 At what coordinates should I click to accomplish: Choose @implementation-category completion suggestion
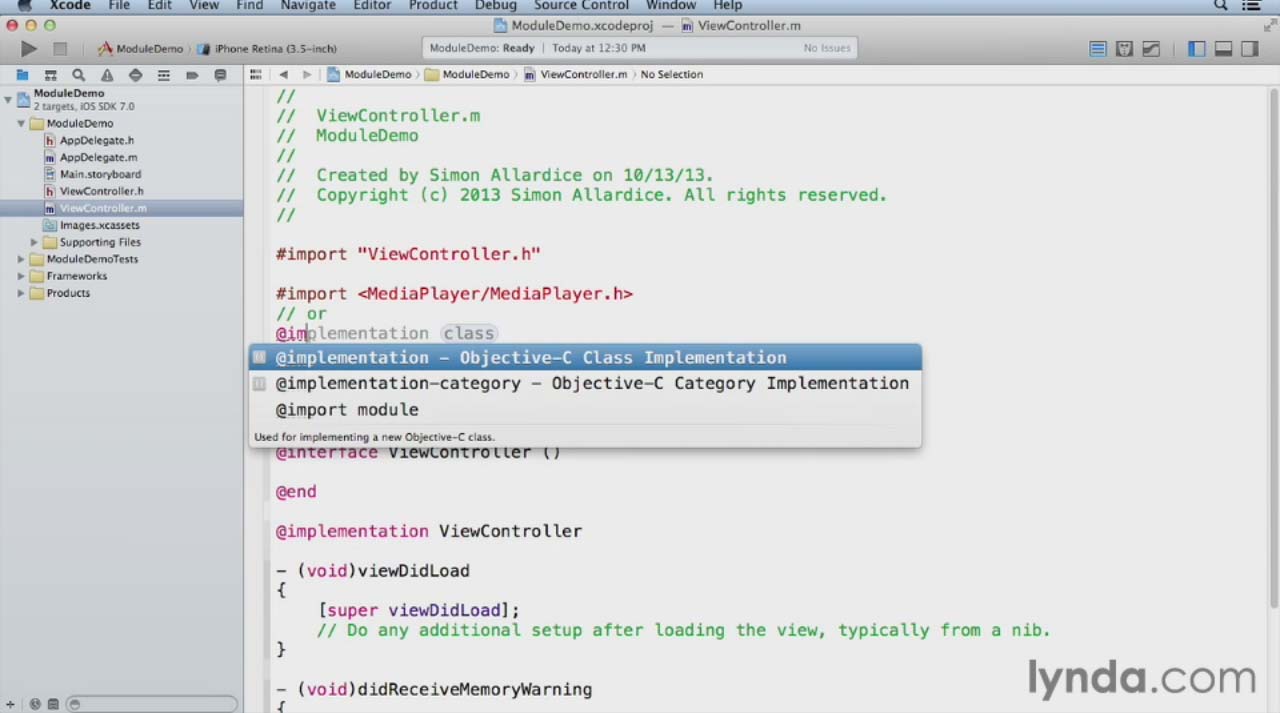585,383
